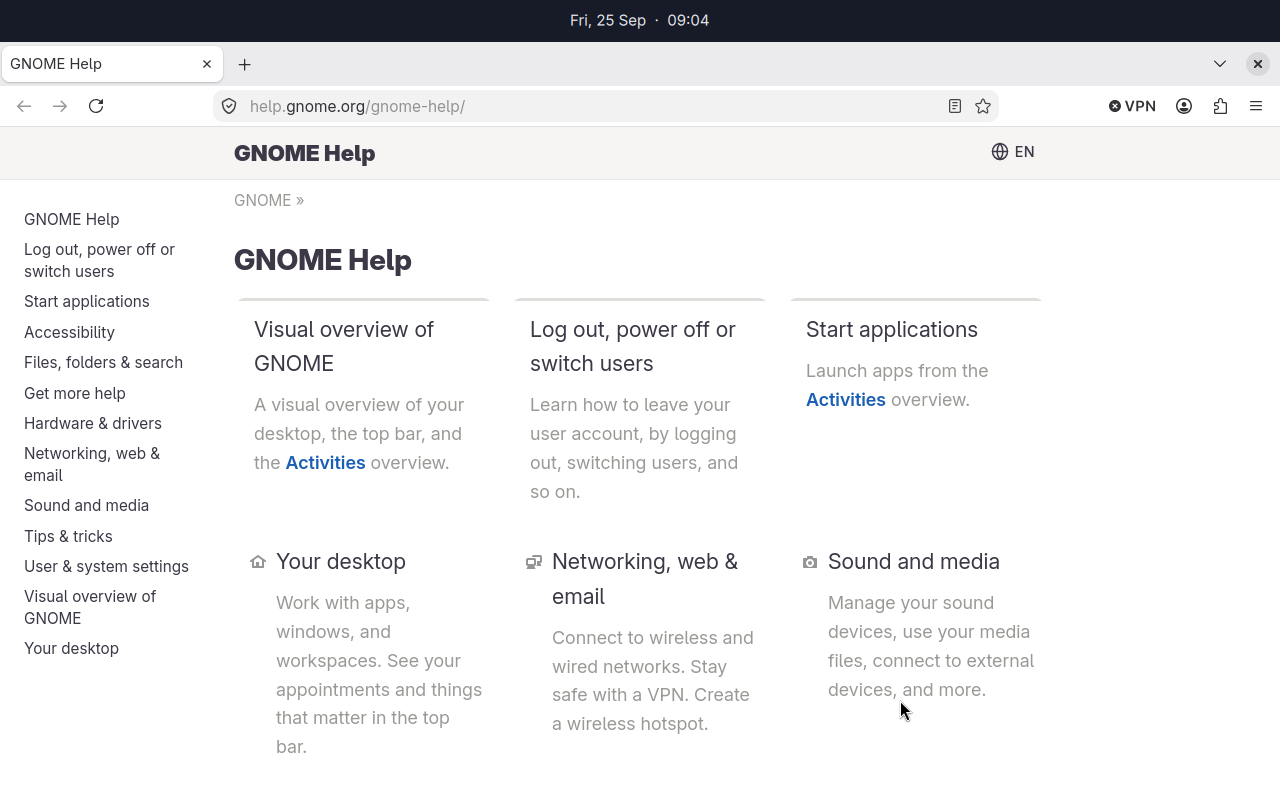Viewport: 1280px width, 800px height.
Task: Click the GNOME breadcrumb link
Action: (263, 200)
